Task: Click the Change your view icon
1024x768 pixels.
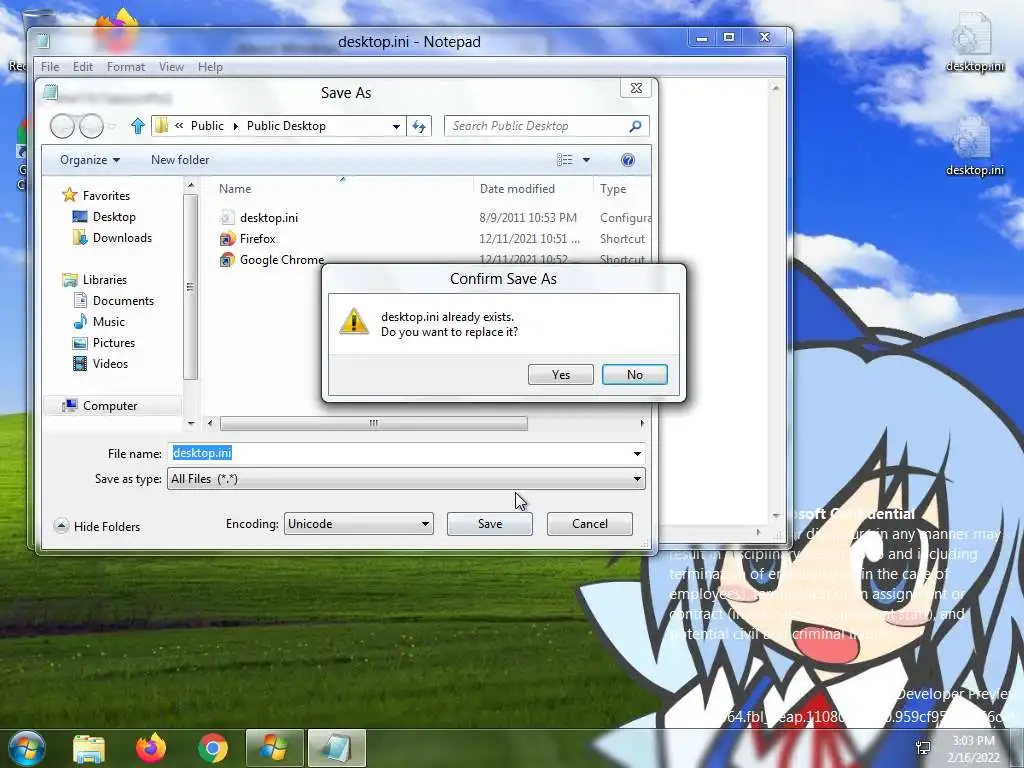Action: click(565, 160)
